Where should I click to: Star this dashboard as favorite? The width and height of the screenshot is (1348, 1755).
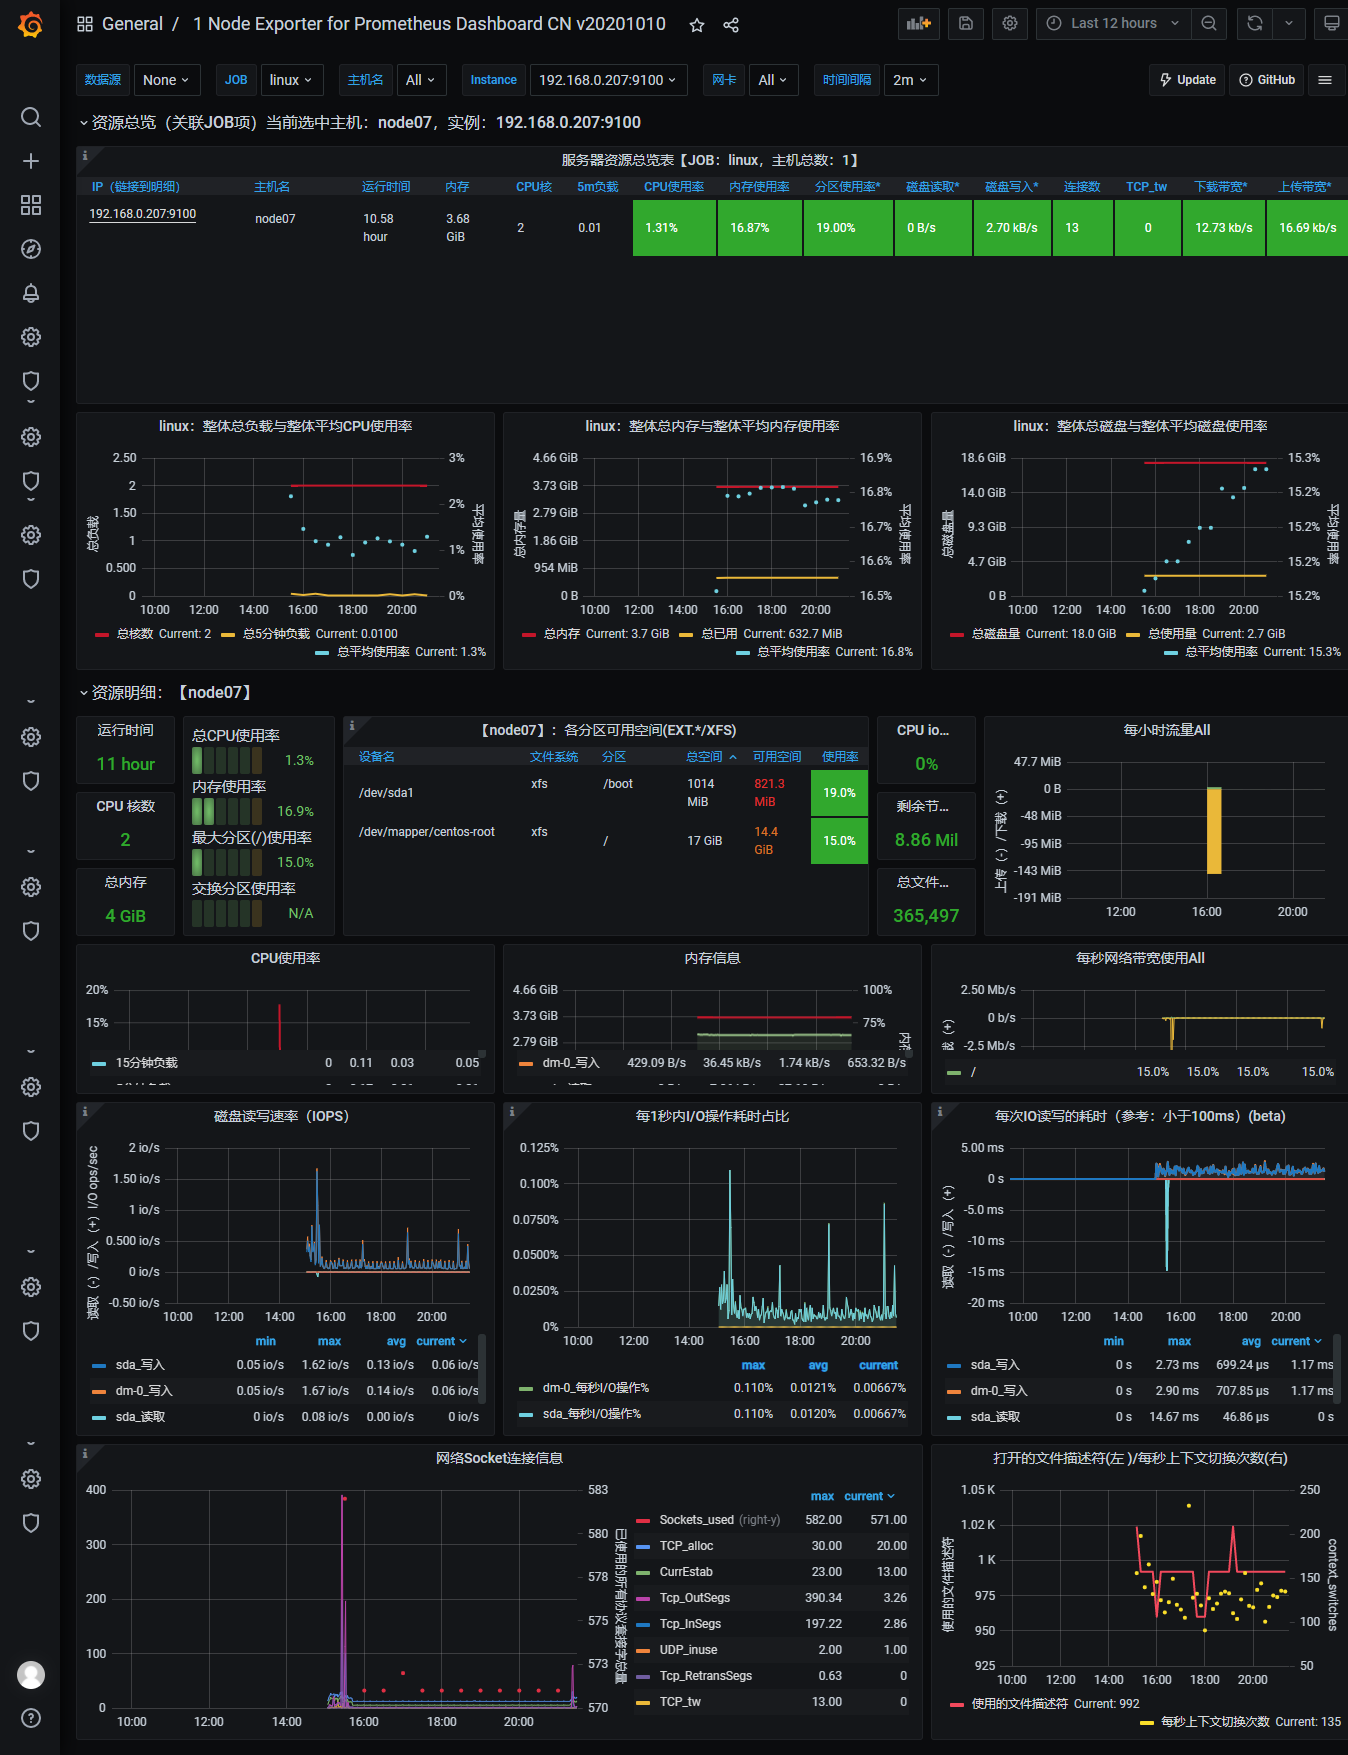click(x=697, y=25)
